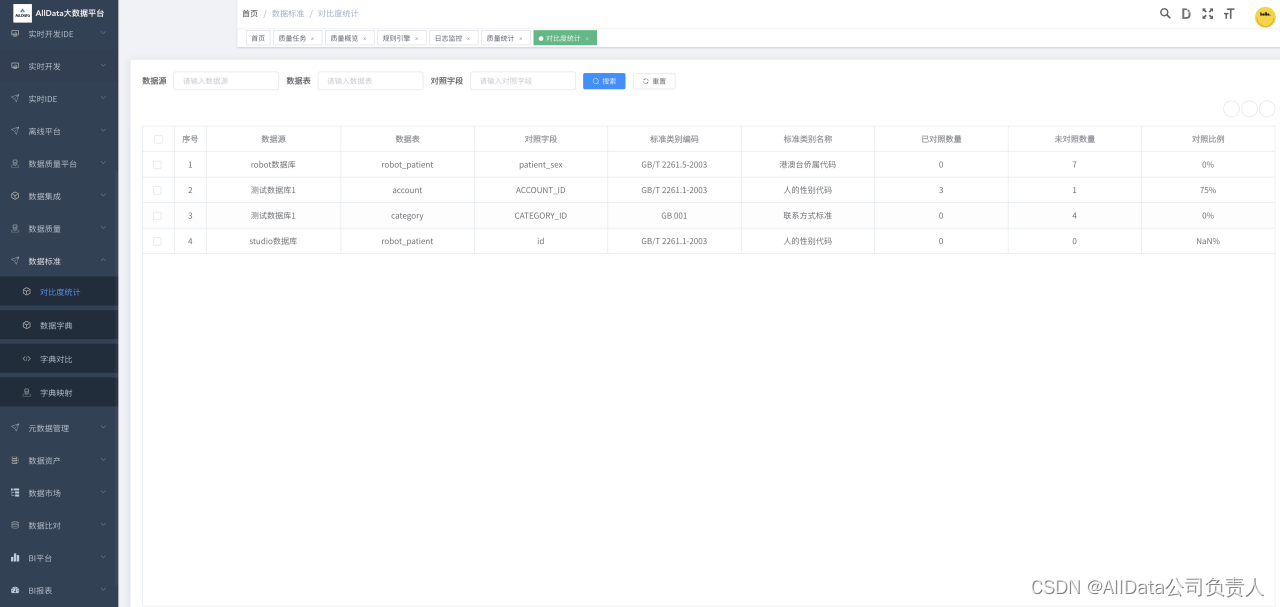Click the paper-plane icon beside 数据标准

pyautogui.click(x=15, y=261)
